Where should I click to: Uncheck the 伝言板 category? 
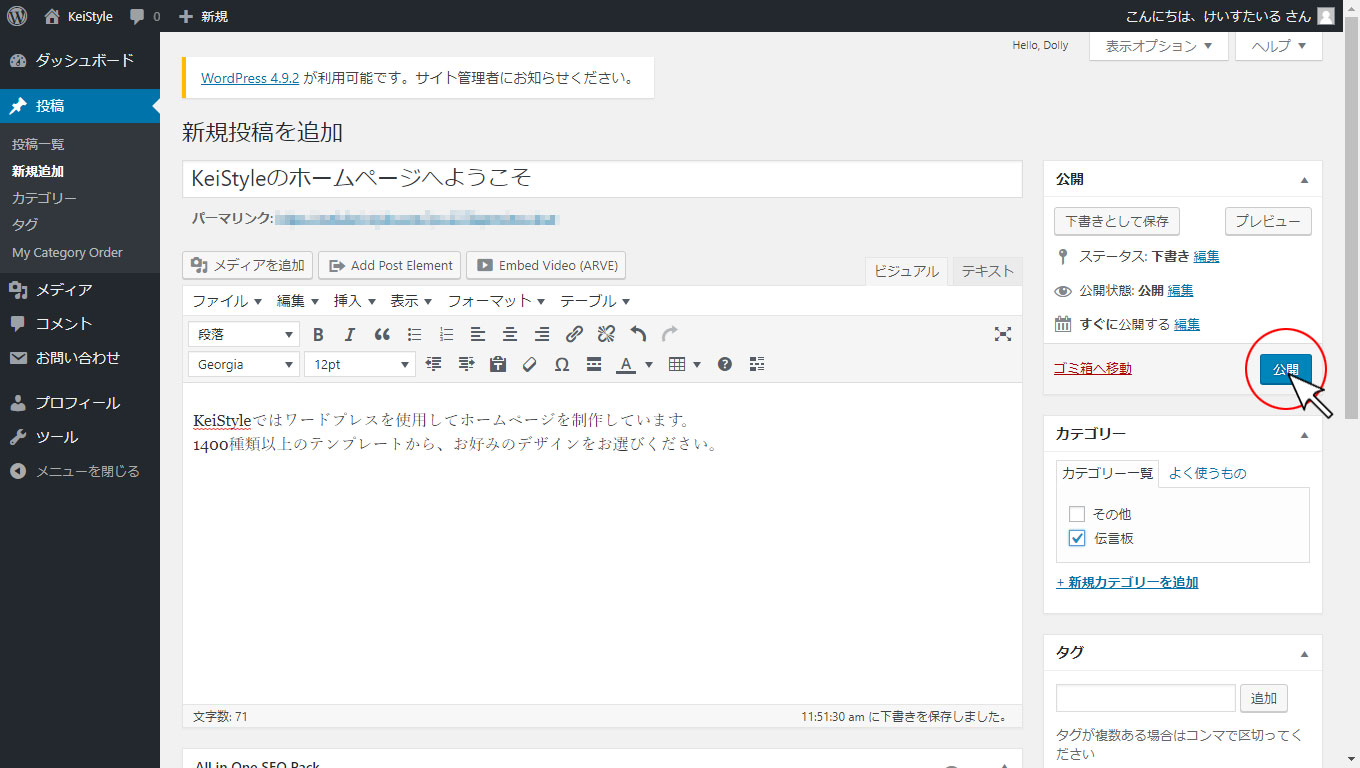tap(1077, 538)
